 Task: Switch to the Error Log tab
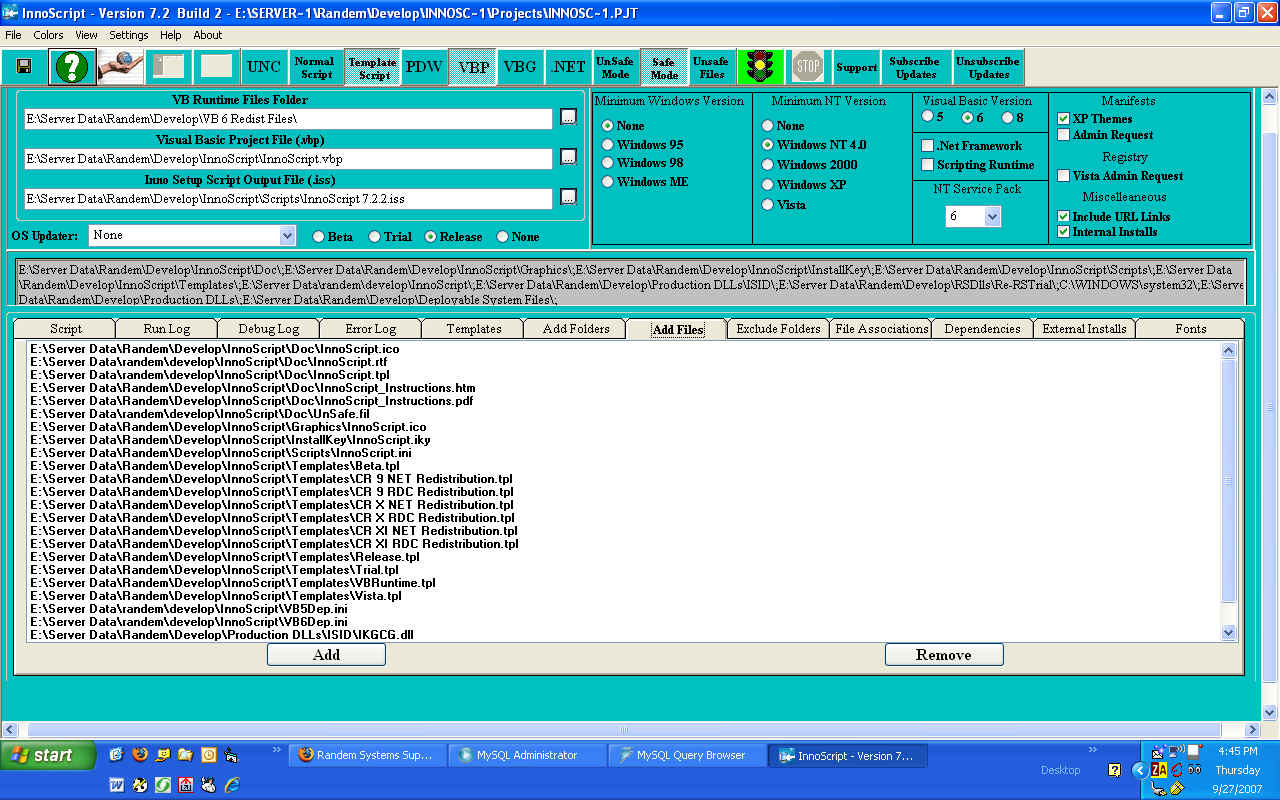371,328
